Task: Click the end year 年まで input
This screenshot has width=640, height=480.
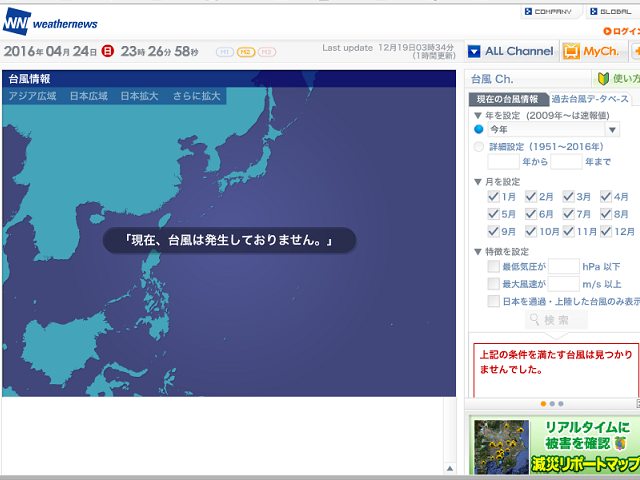Action: click(566, 162)
